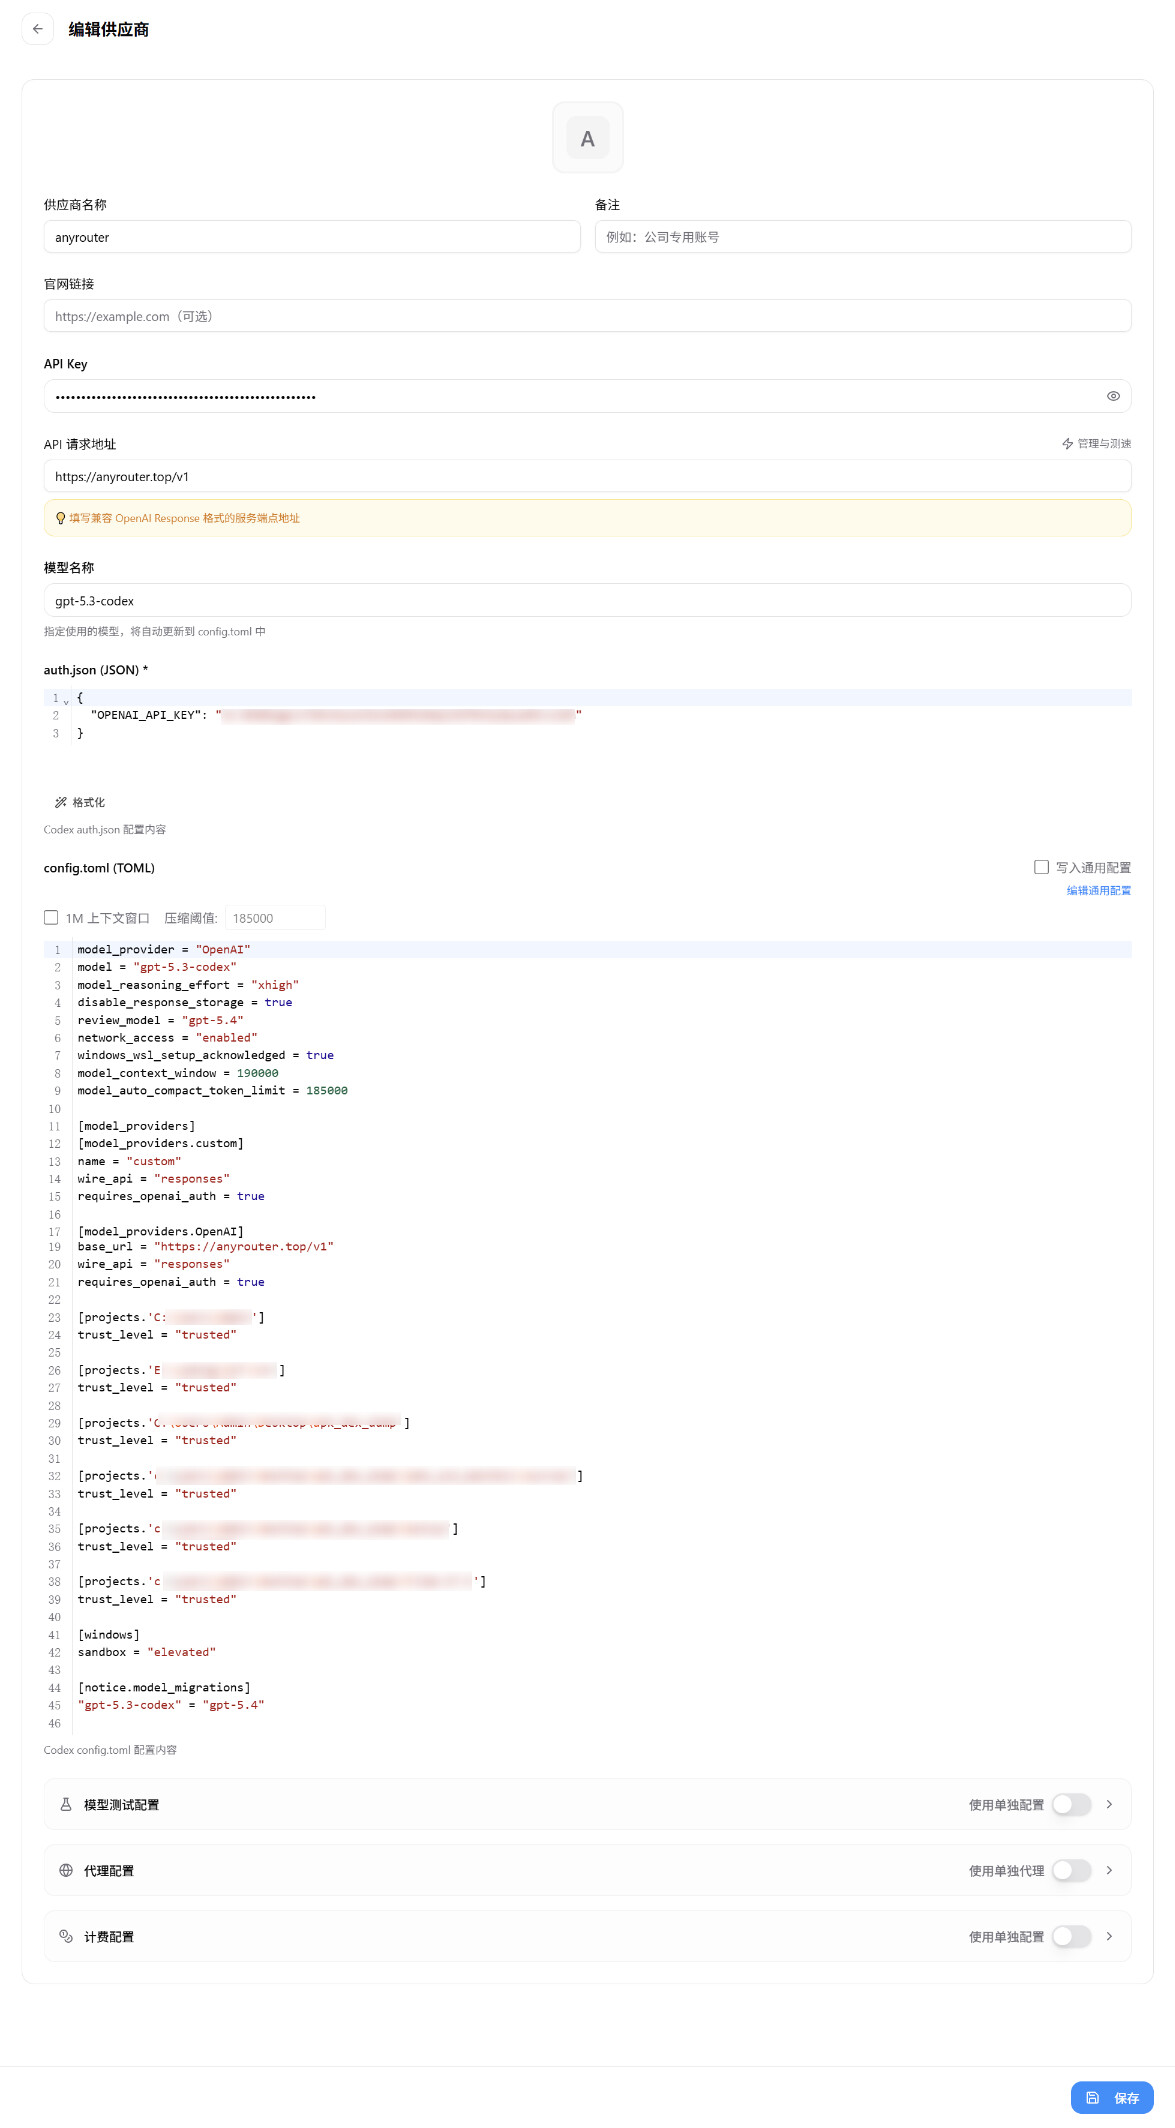1175x2128 pixels.
Task: Click the 代理配置 globe icon
Action: pyautogui.click(x=66, y=1871)
